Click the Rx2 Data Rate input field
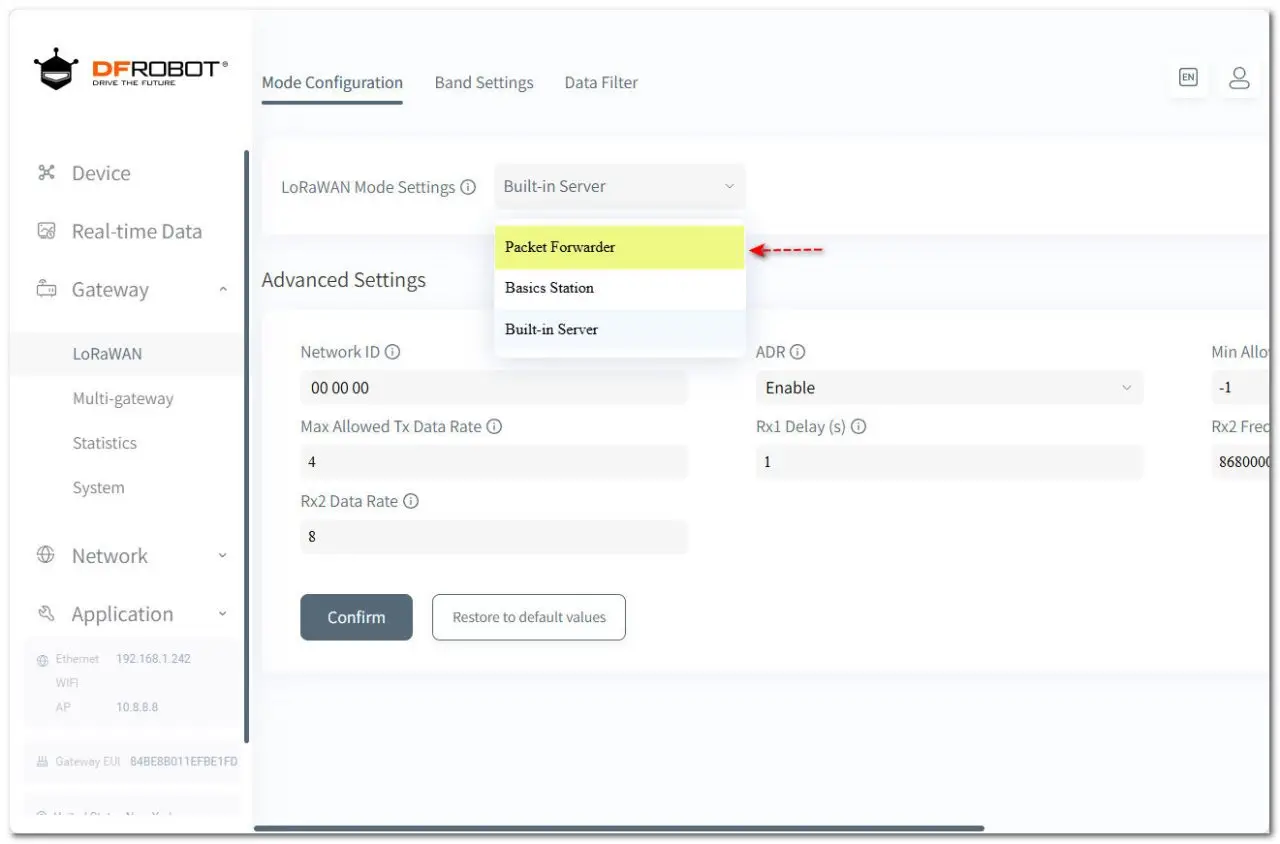Screen dimensions: 1280x844 point(494,536)
